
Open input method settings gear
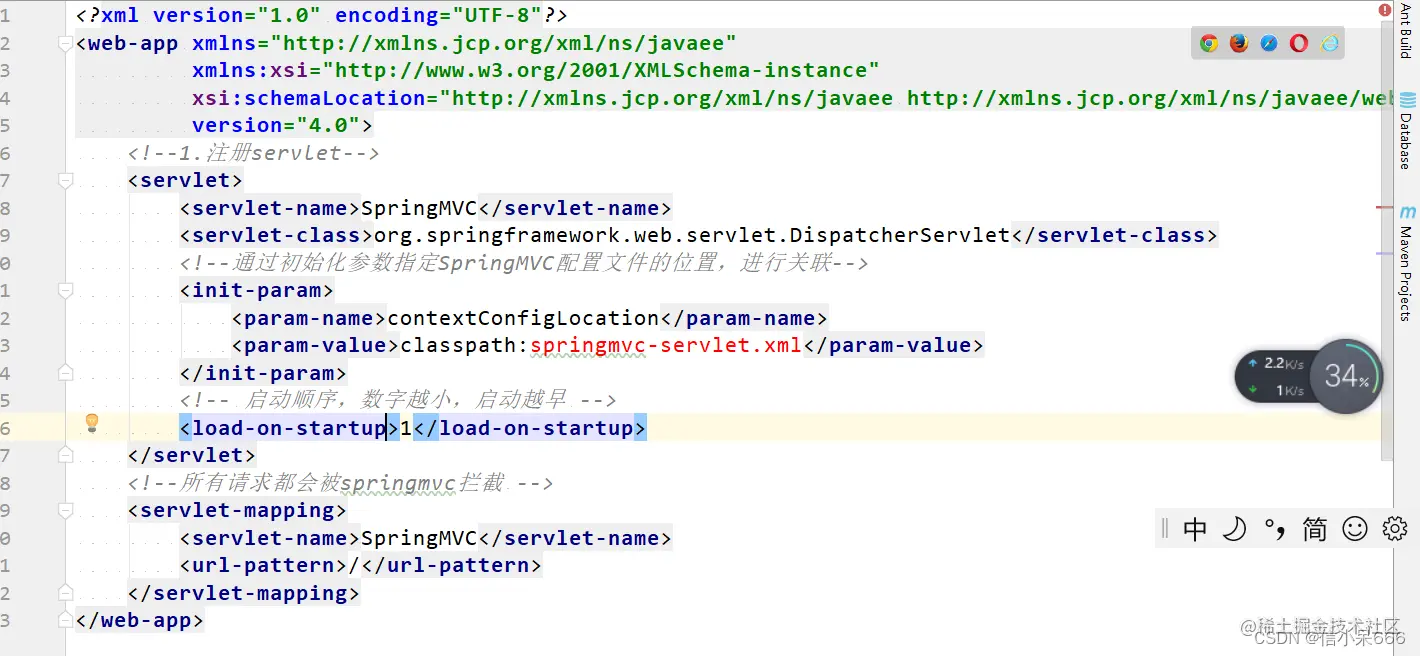(1394, 529)
